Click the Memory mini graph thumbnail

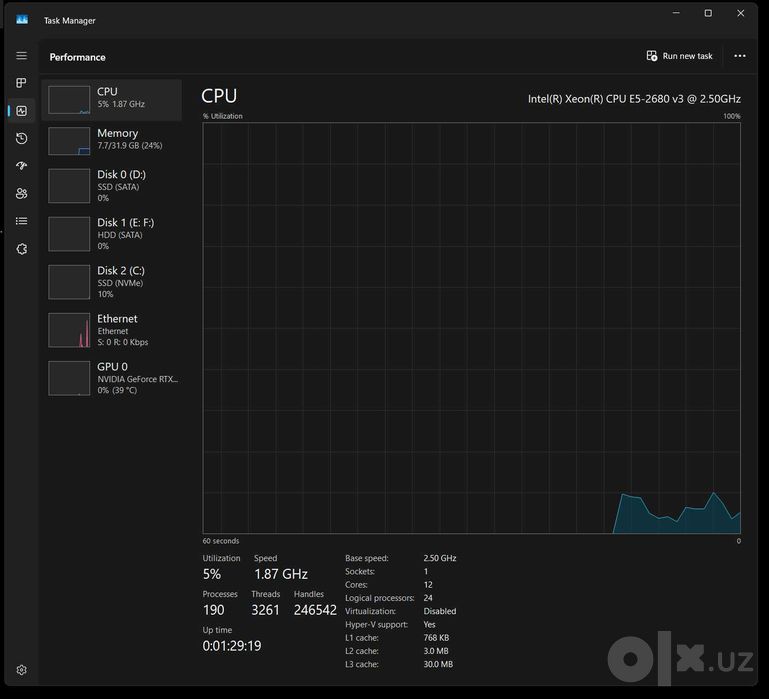69,141
